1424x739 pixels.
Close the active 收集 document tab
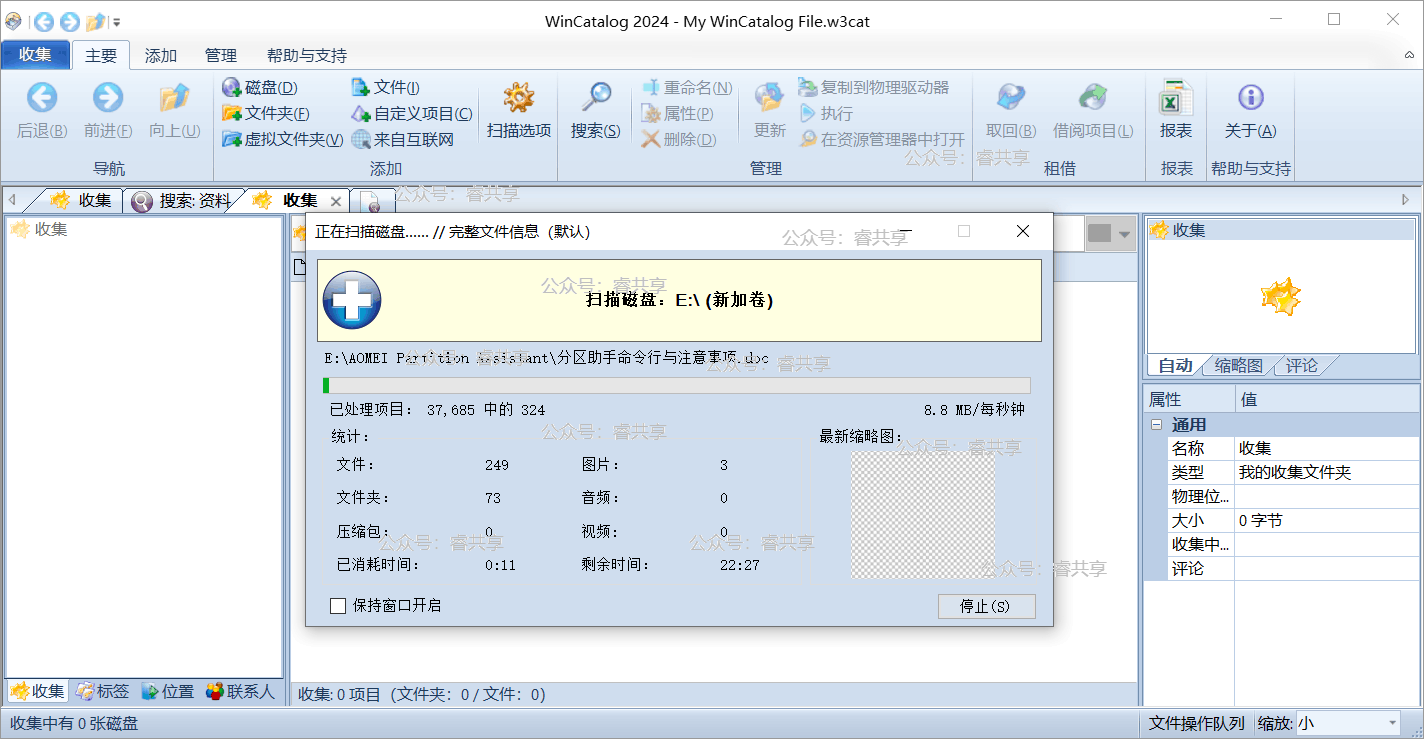coord(336,201)
